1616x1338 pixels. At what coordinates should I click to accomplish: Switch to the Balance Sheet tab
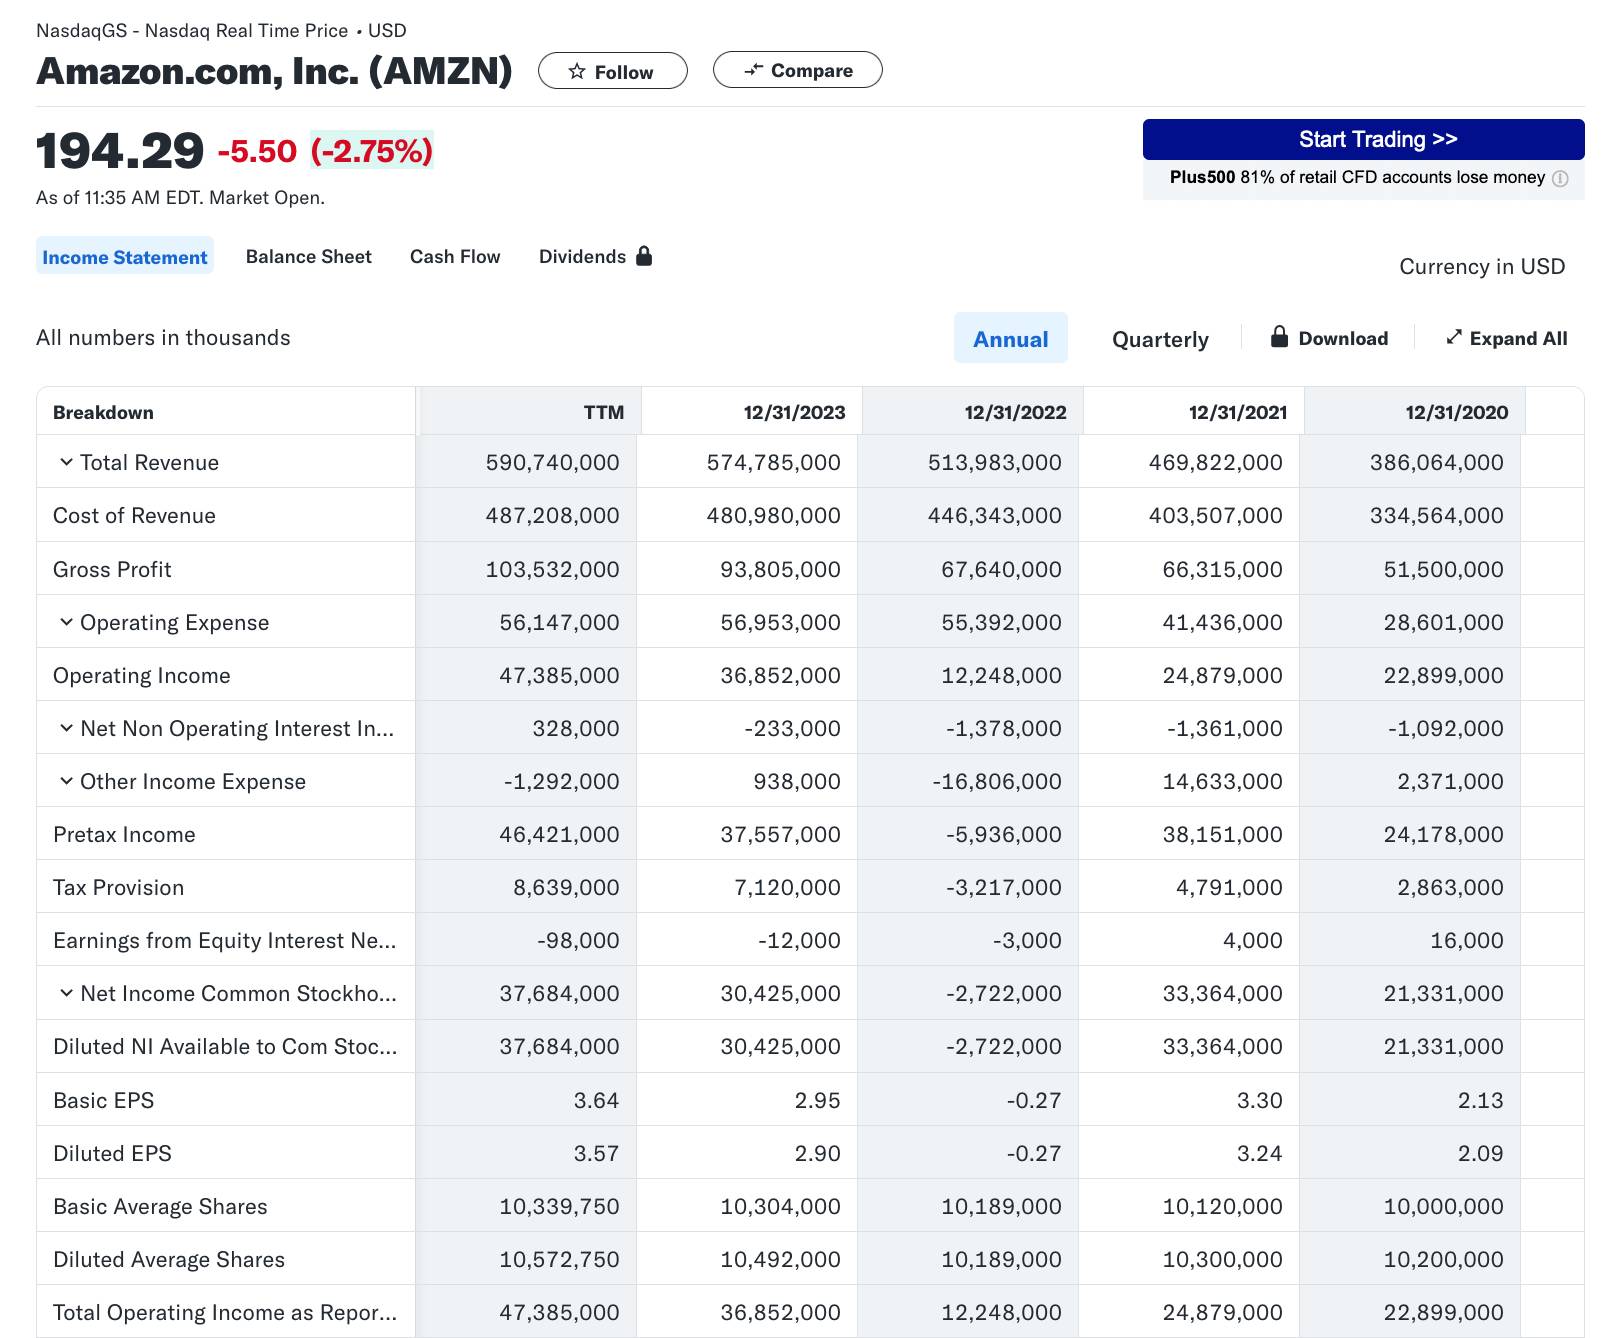pos(309,257)
